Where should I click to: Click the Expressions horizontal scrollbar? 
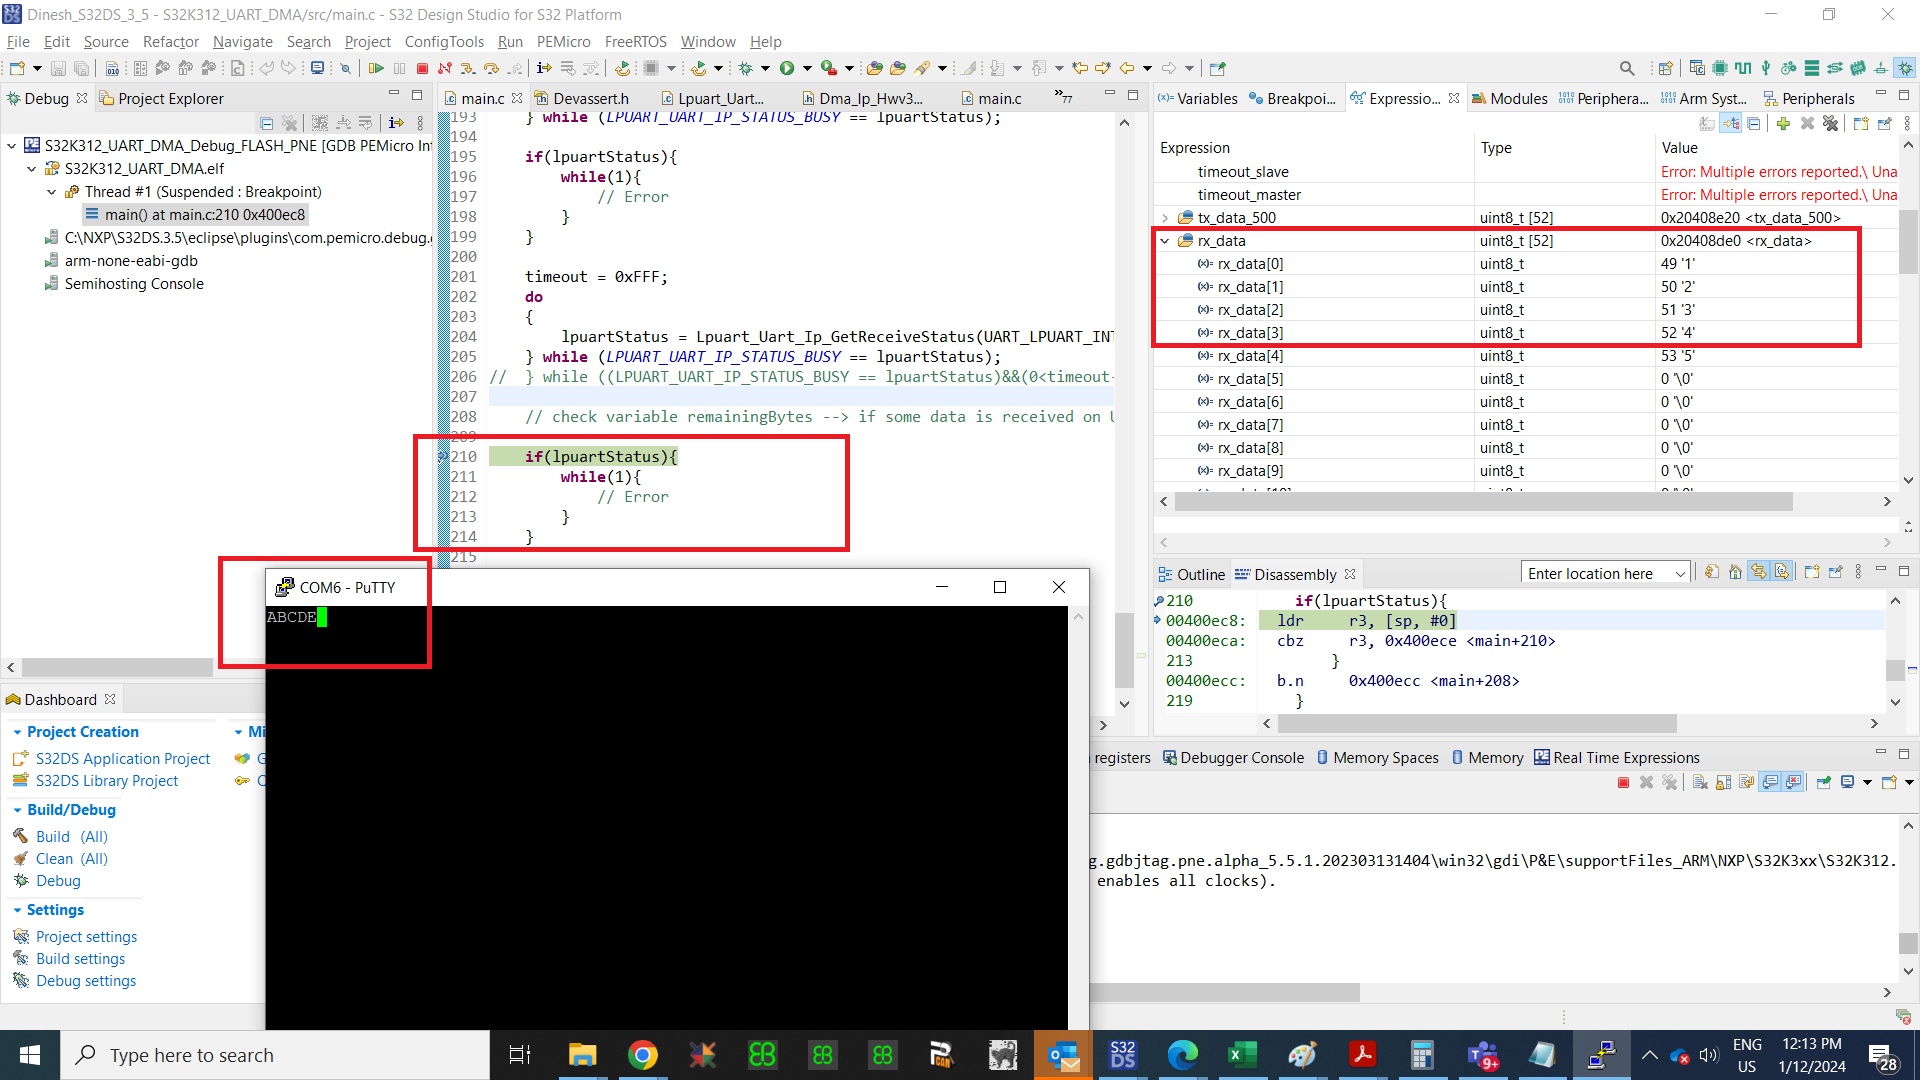(x=1482, y=502)
